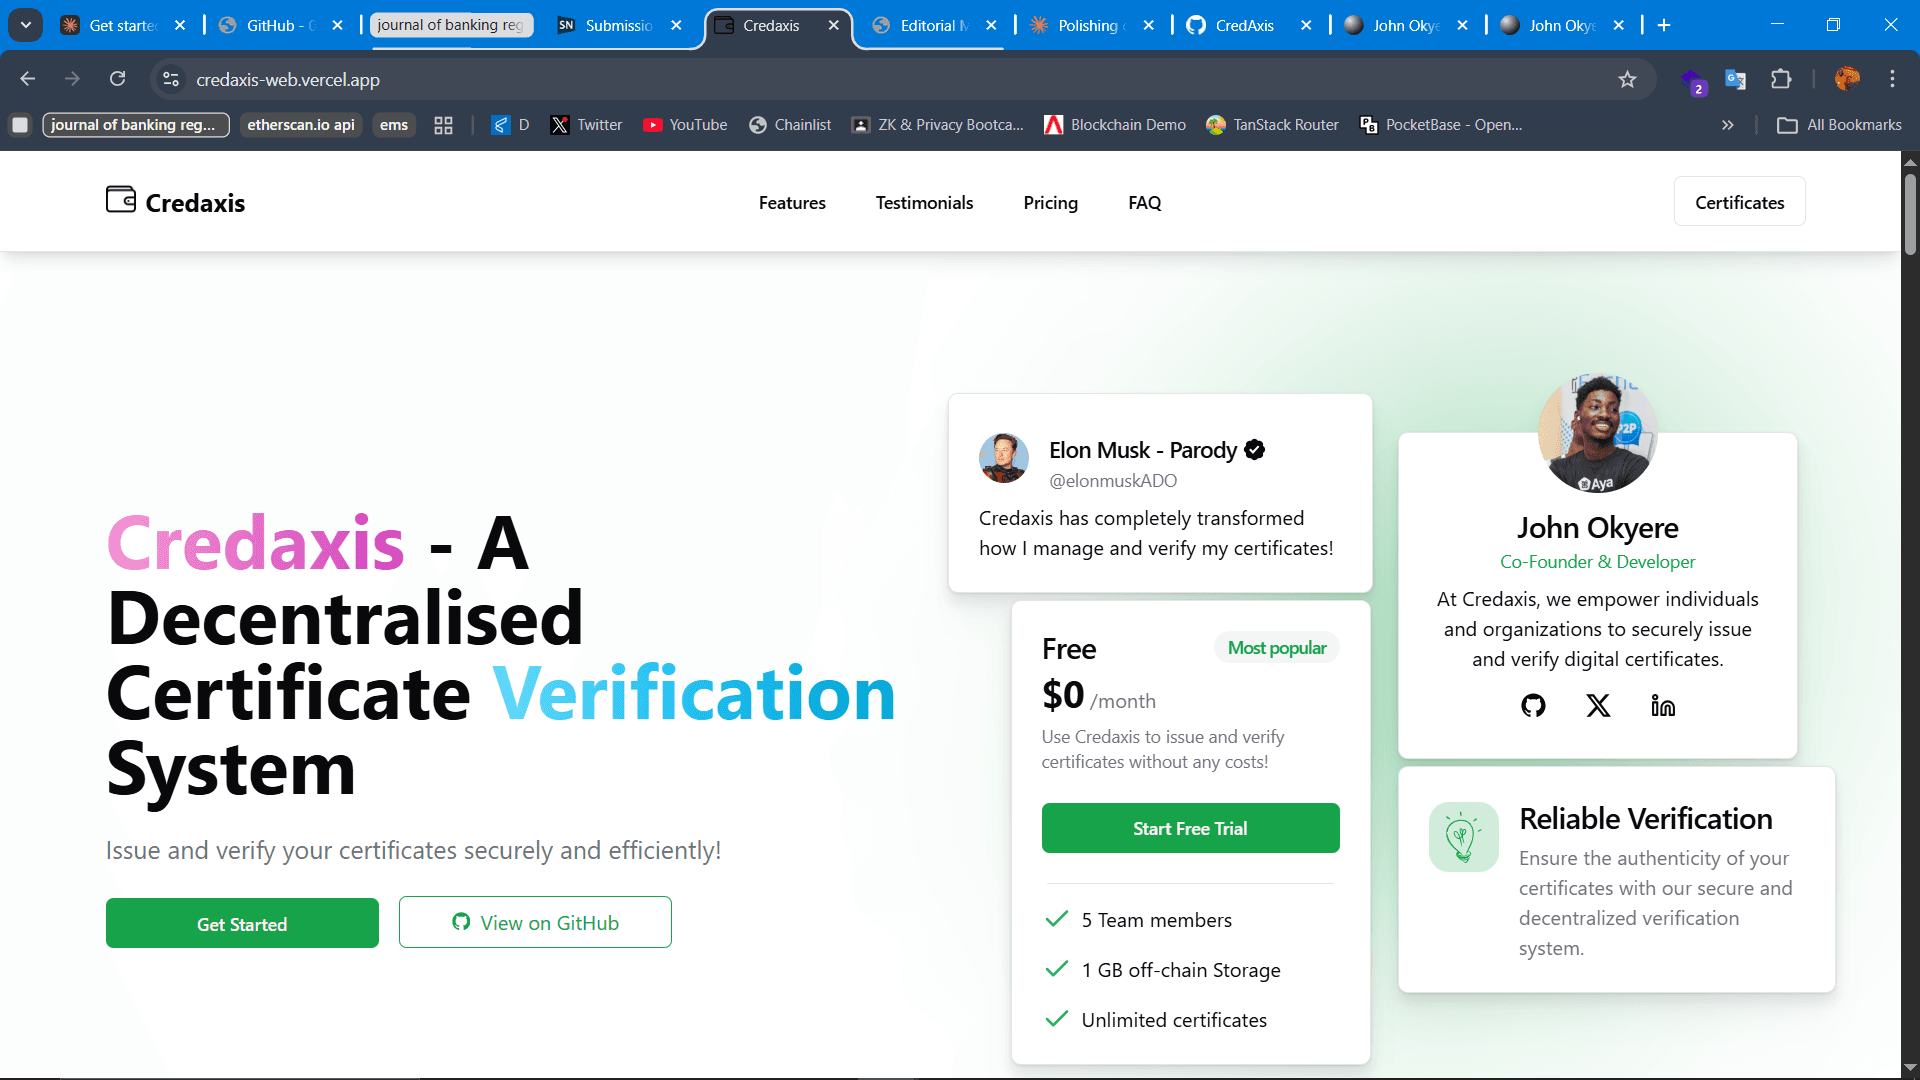Open a new browser tab

(x=1664, y=25)
